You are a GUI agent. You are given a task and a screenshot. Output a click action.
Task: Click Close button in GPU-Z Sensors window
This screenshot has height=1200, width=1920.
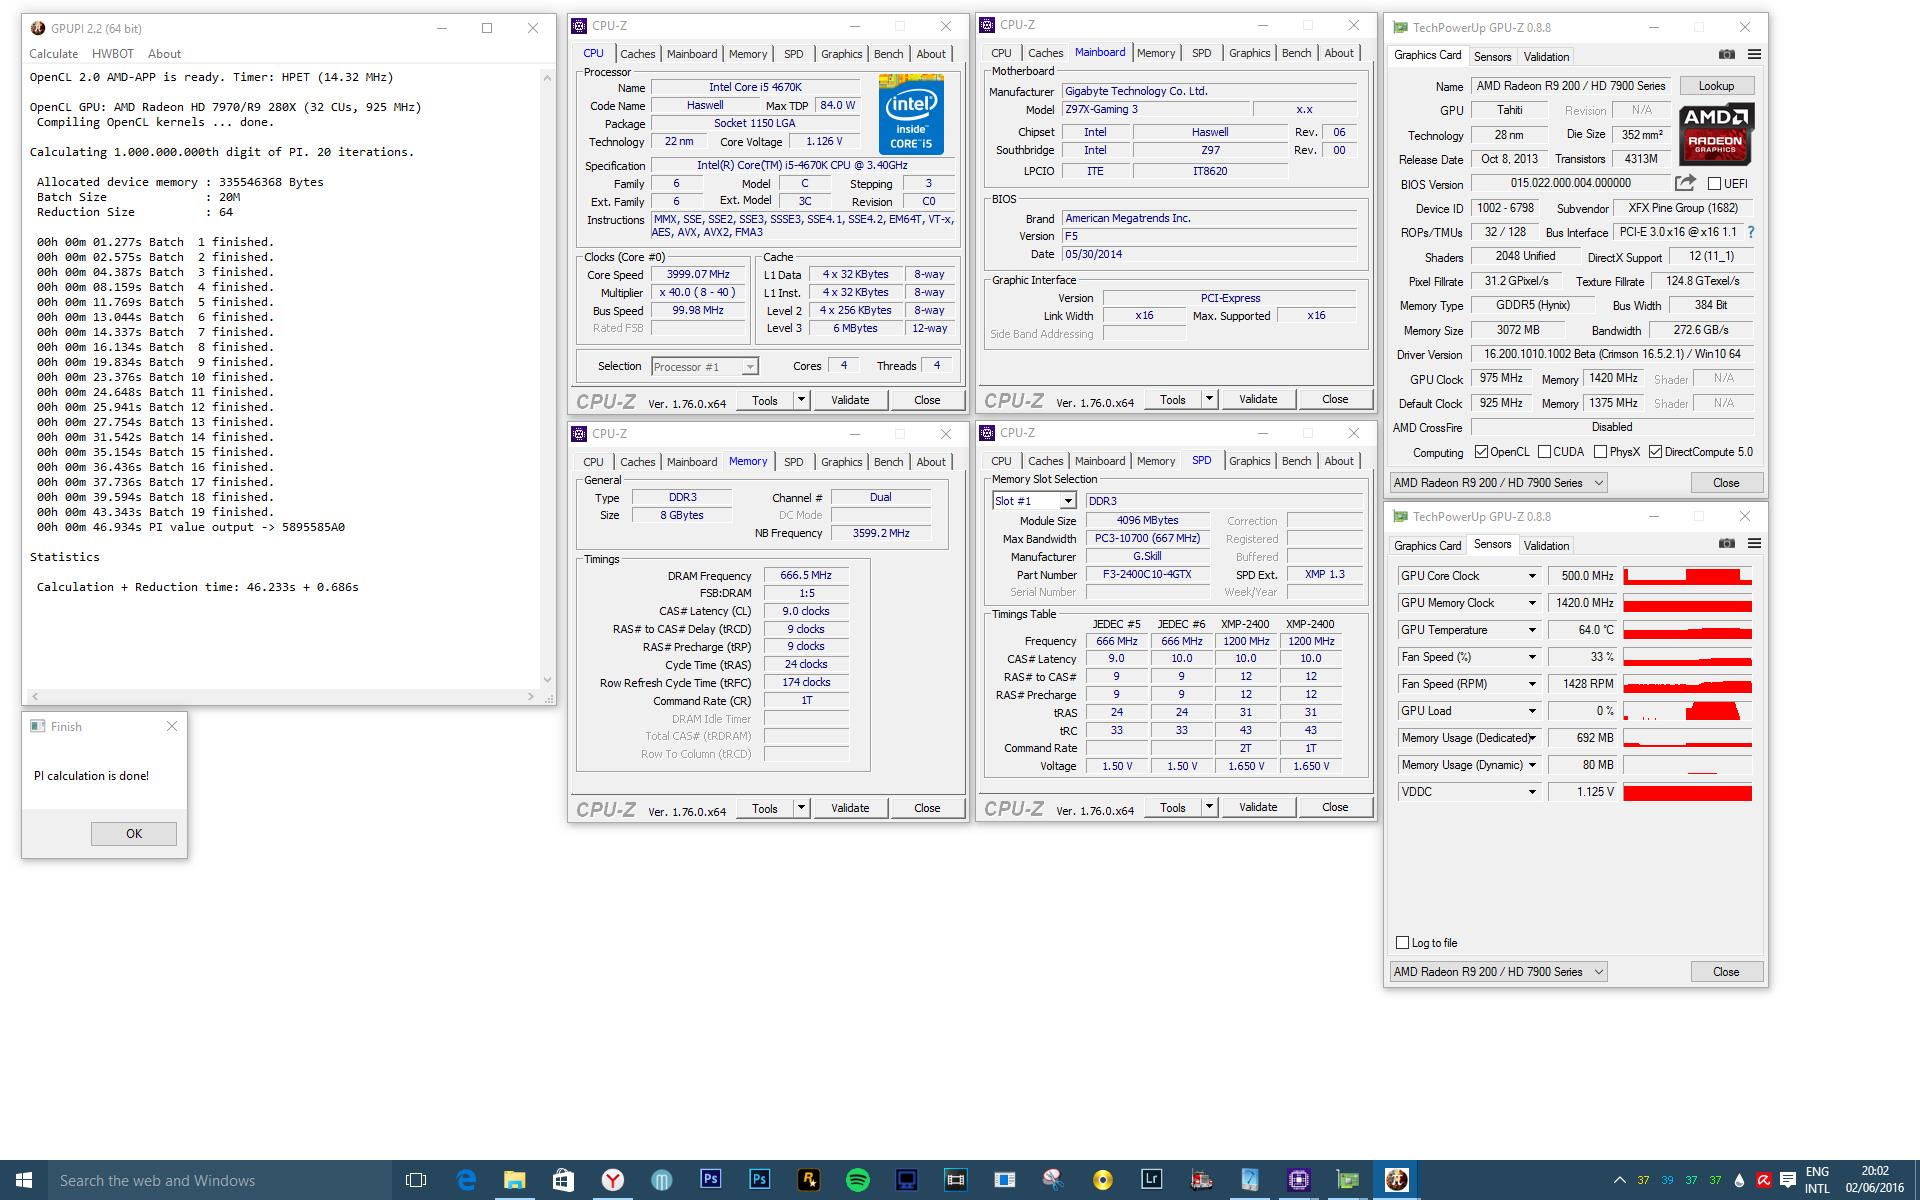(1726, 972)
